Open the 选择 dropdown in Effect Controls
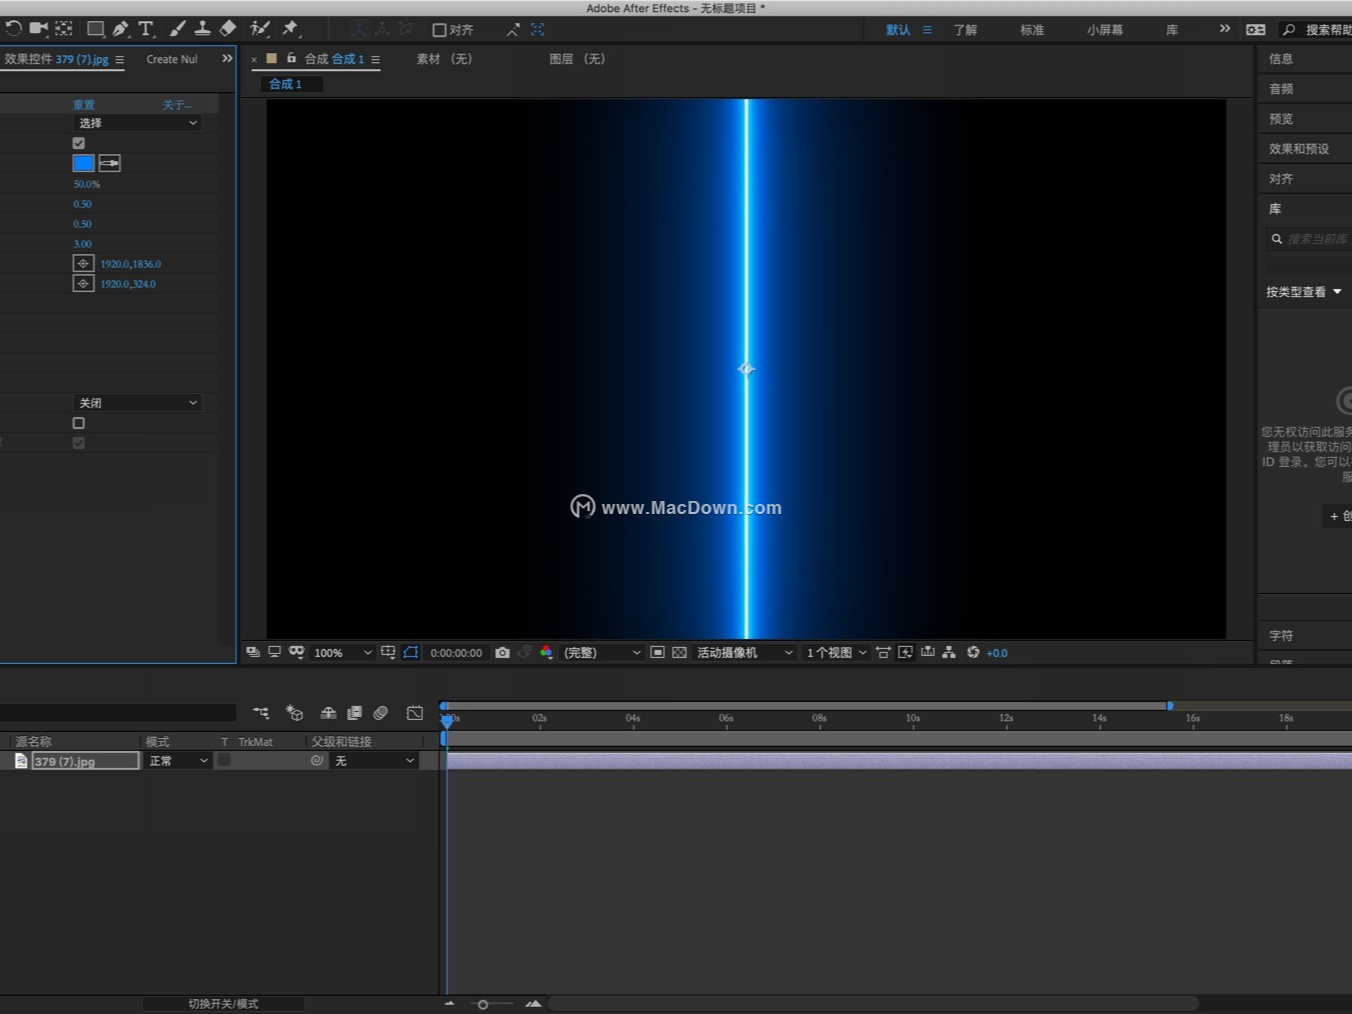The height and width of the screenshot is (1014, 1352). [x=137, y=122]
